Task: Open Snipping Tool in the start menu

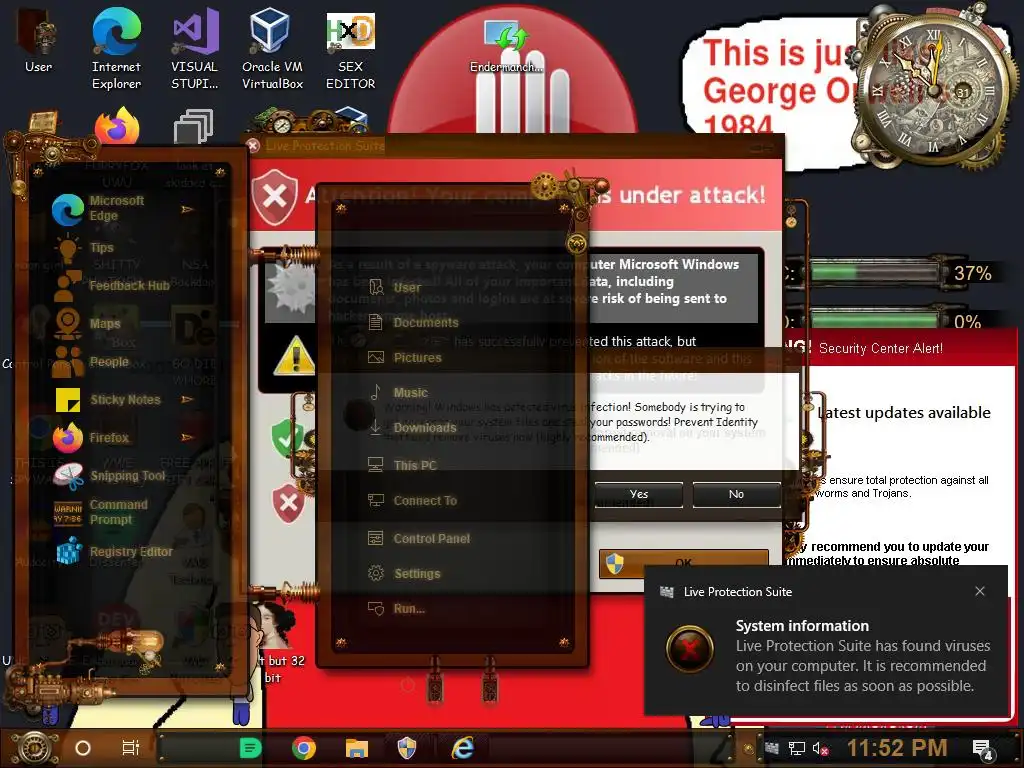Action: (x=110, y=476)
